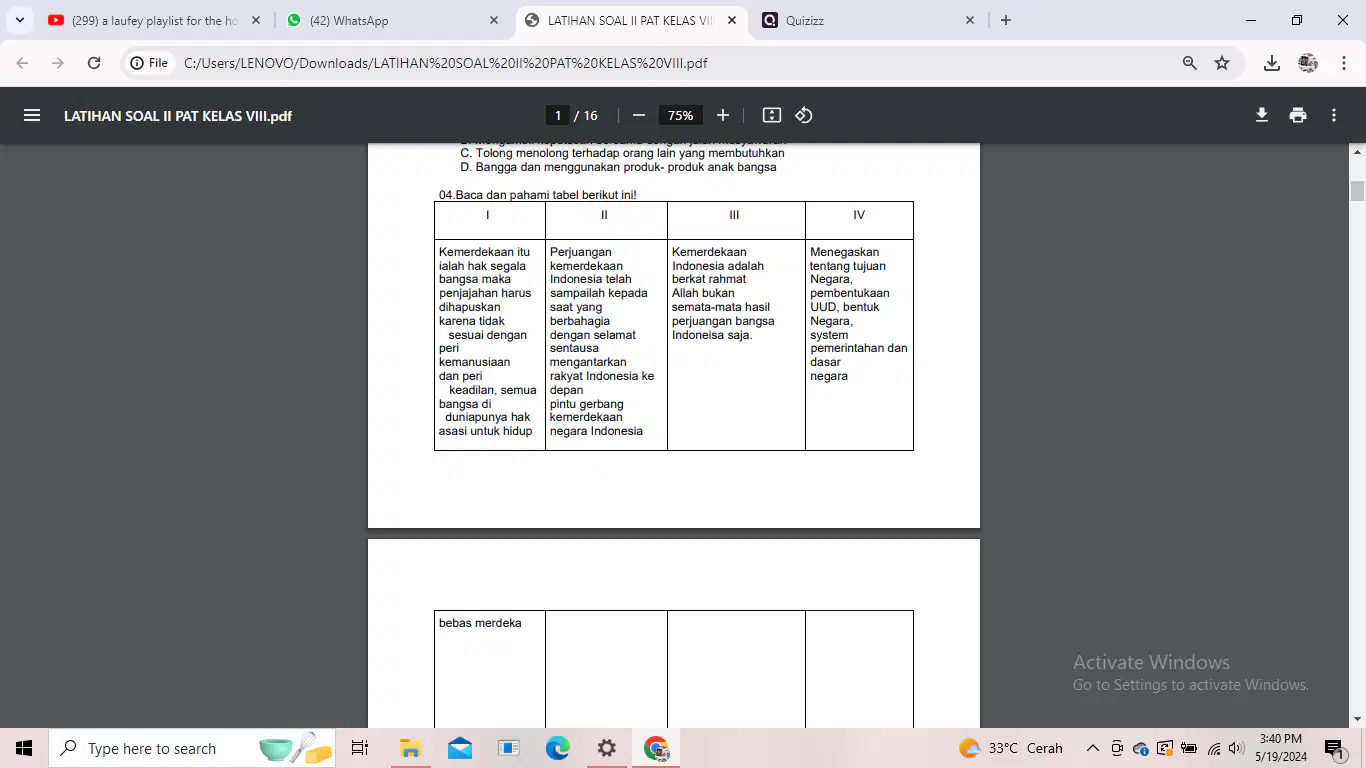
Task: Show hidden system tray icons
Action: pyautogui.click(x=1093, y=748)
